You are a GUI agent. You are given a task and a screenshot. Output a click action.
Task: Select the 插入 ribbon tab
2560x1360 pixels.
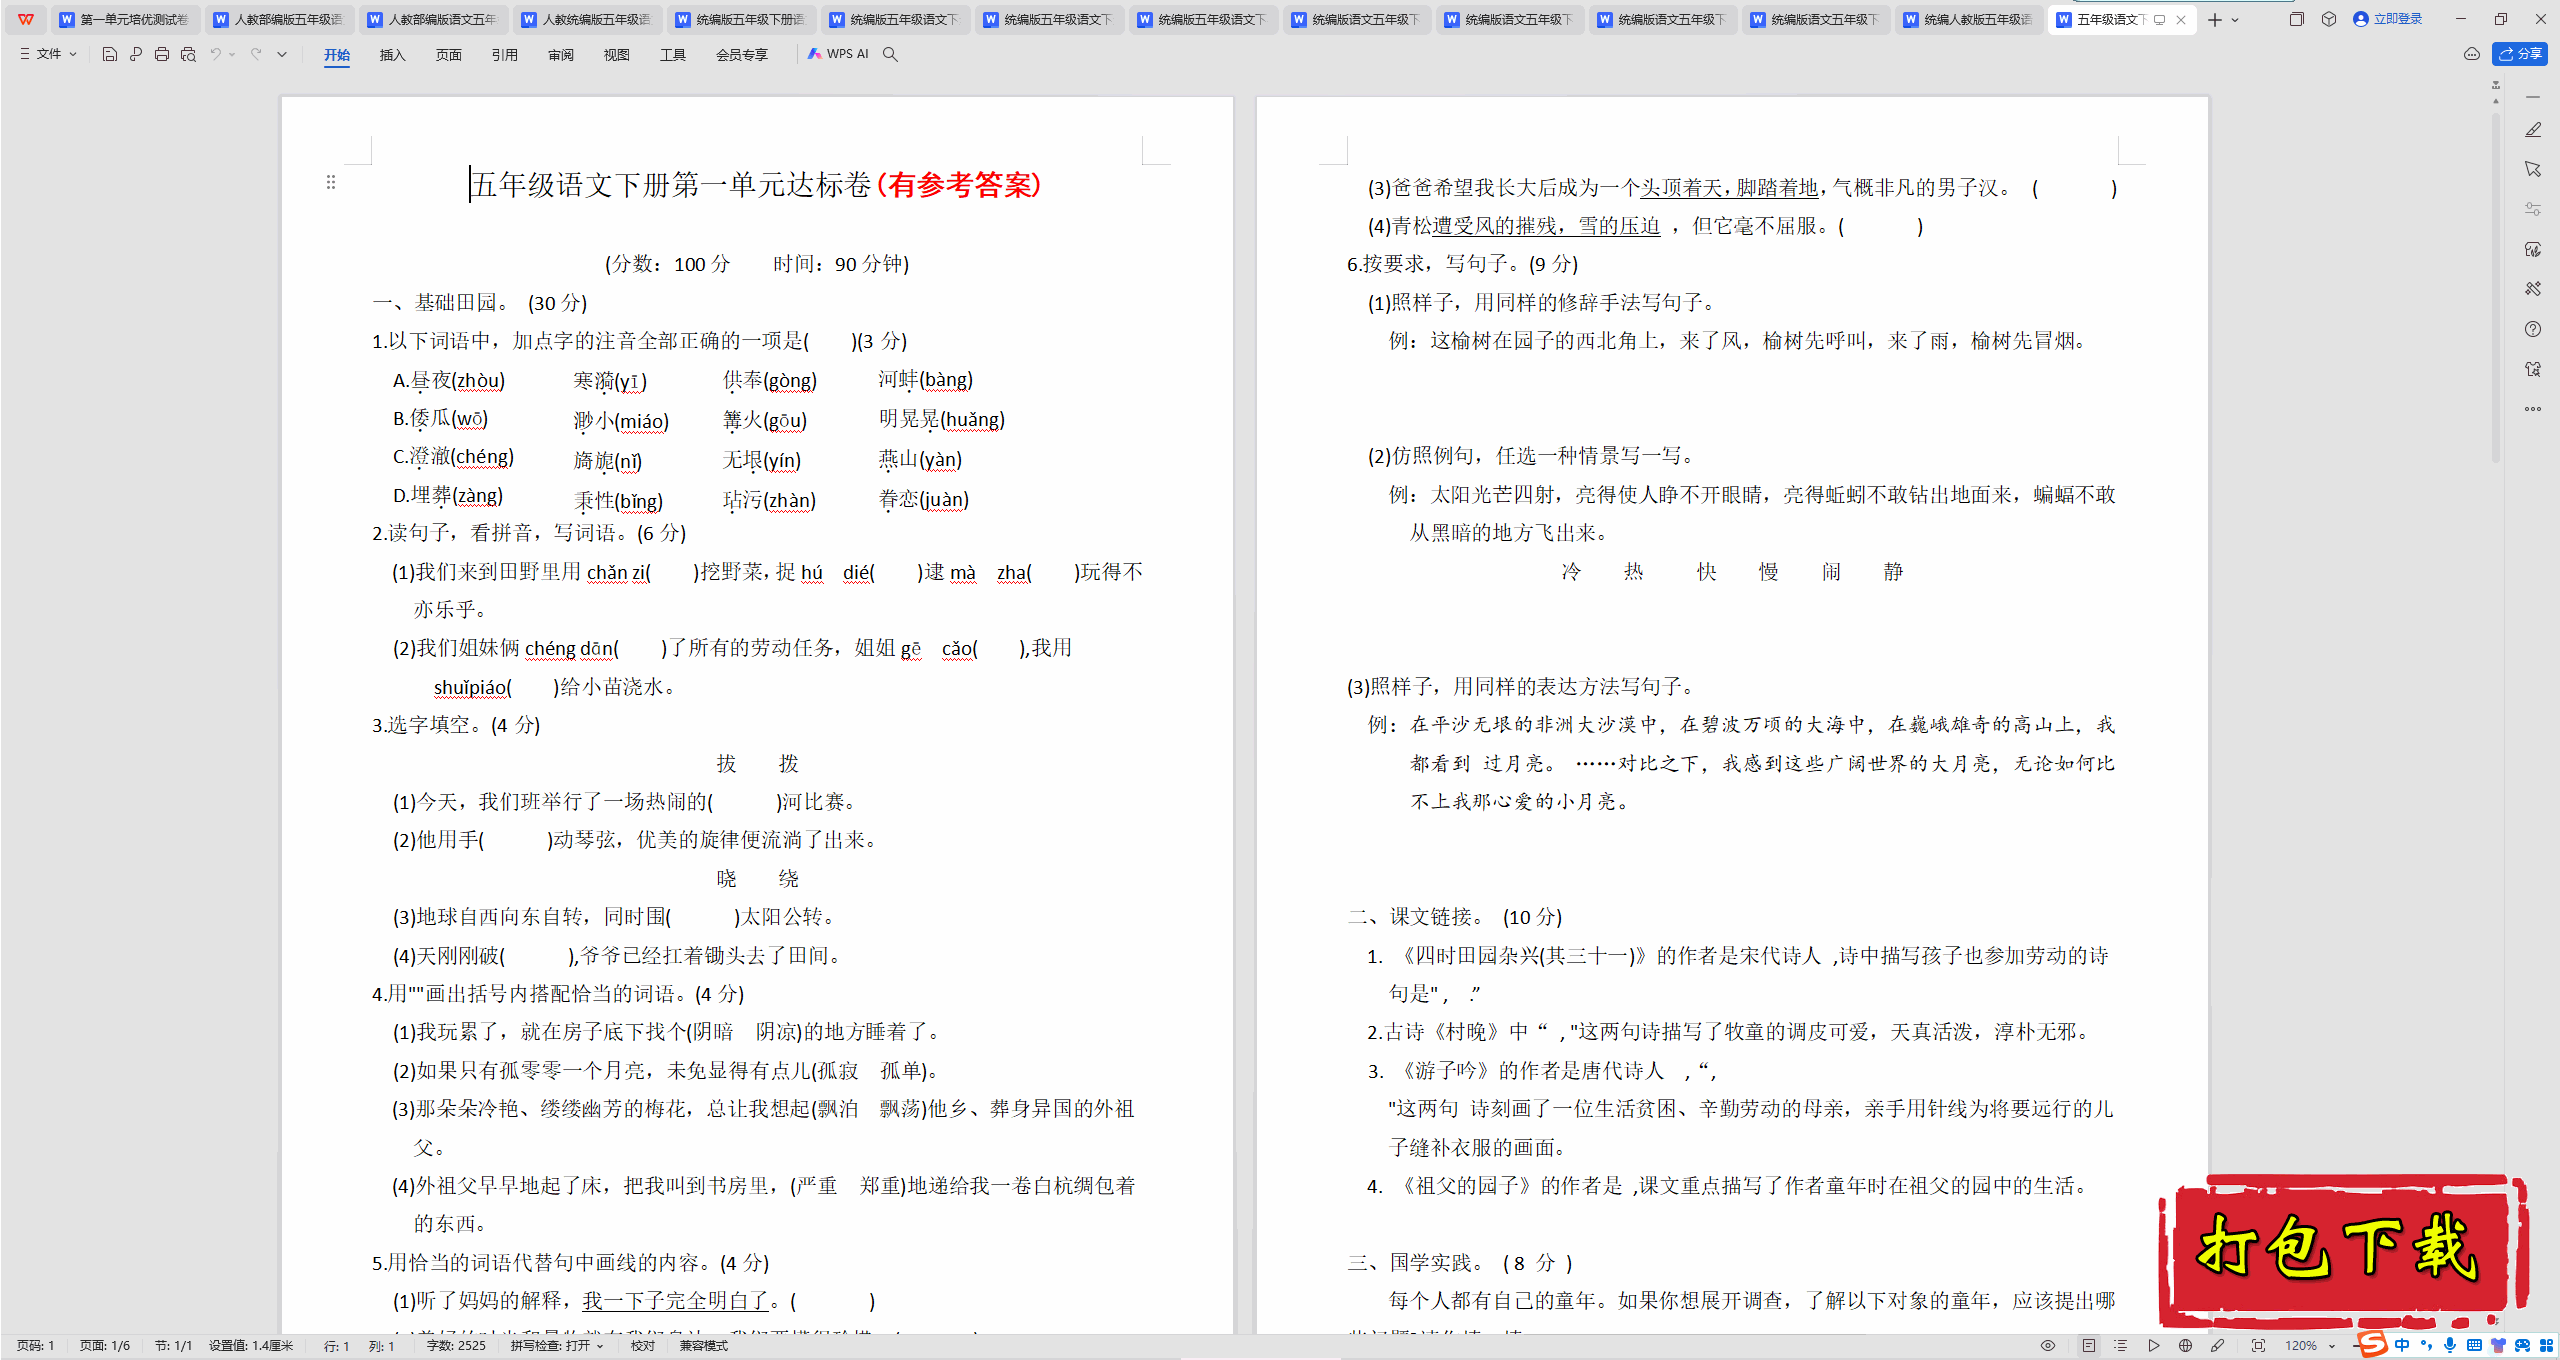click(392, 55)
